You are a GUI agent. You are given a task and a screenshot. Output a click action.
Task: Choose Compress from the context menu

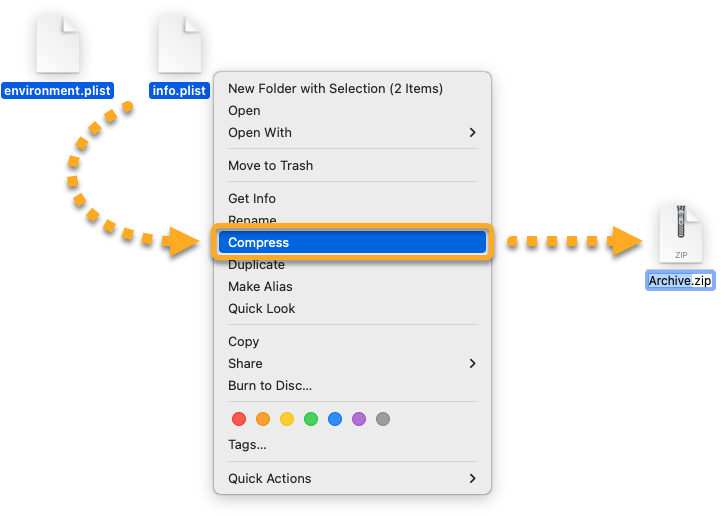351,243
